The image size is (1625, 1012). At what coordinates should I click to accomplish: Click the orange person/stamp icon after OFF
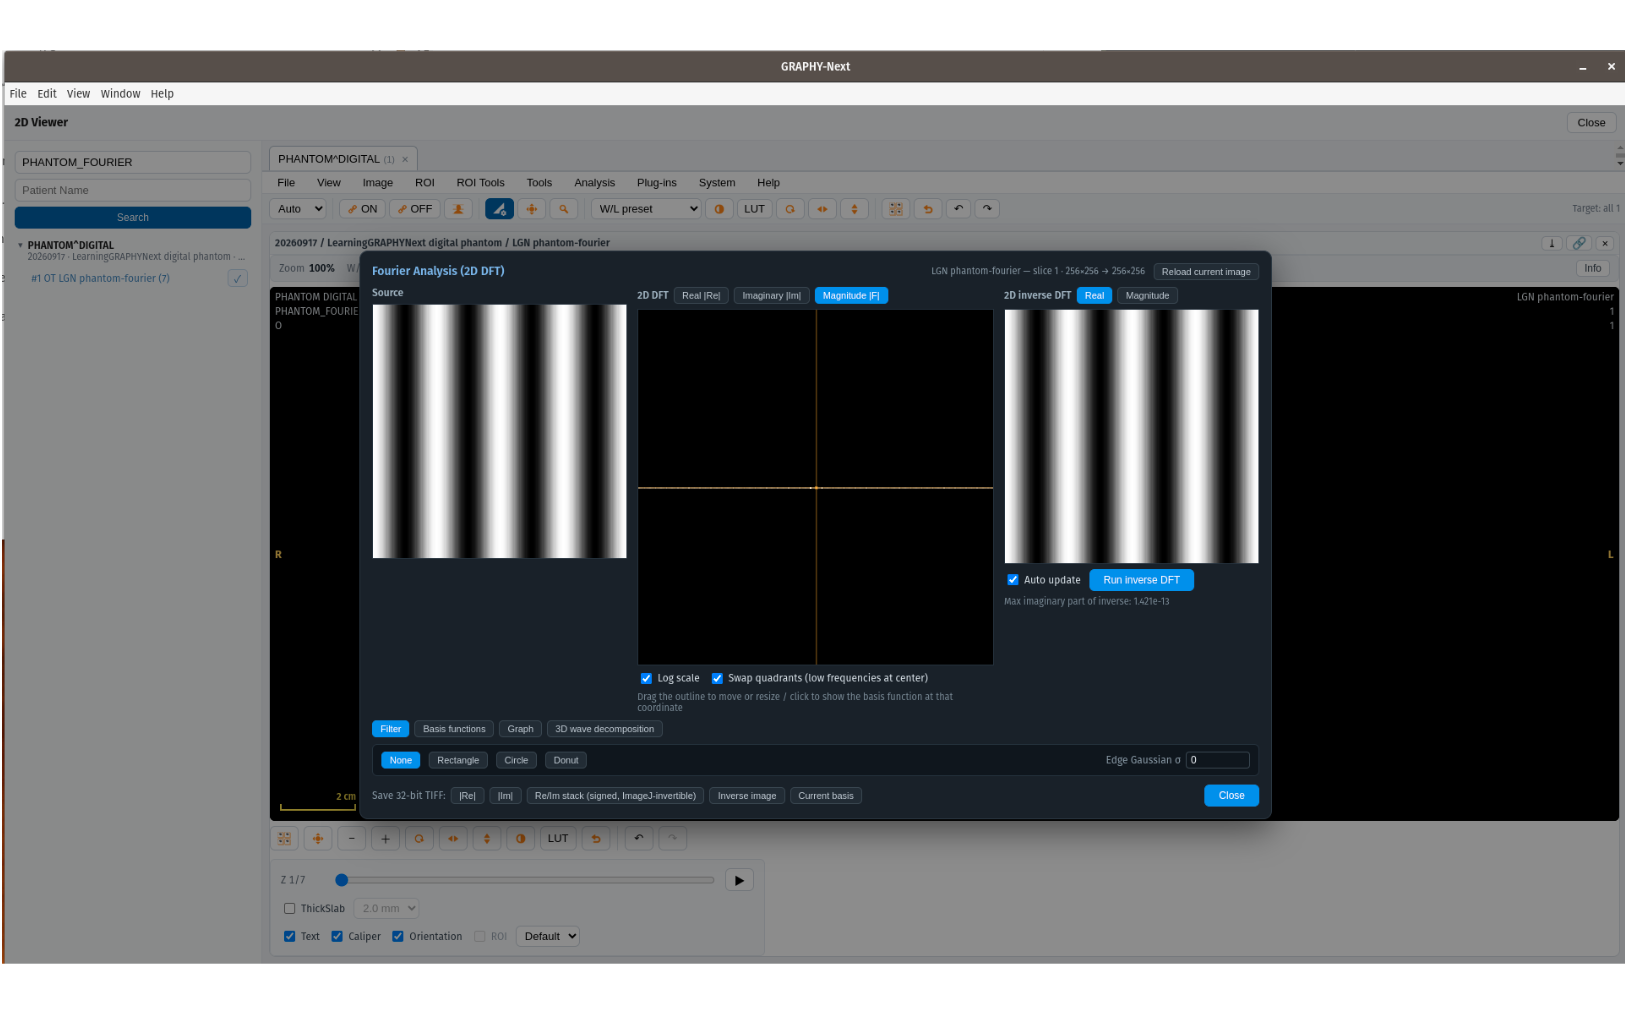(458, 209)
